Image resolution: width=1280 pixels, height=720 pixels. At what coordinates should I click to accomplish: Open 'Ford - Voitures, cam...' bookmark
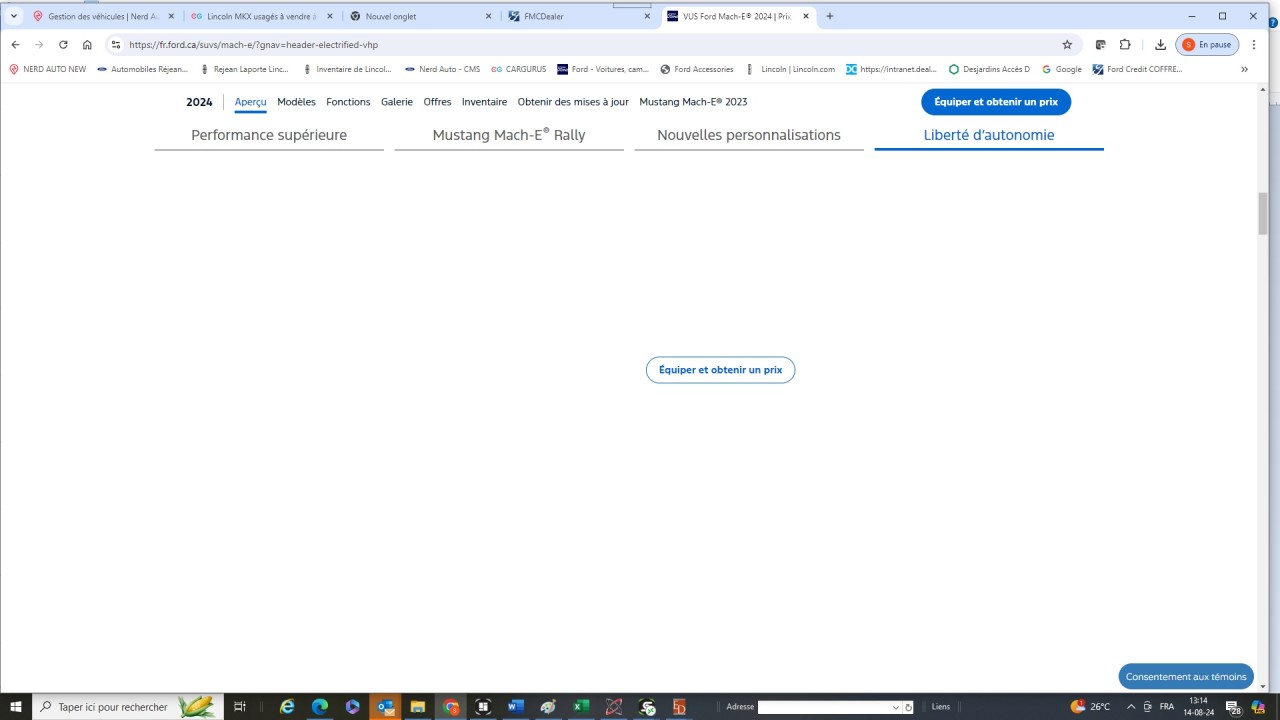coord(603,70)
